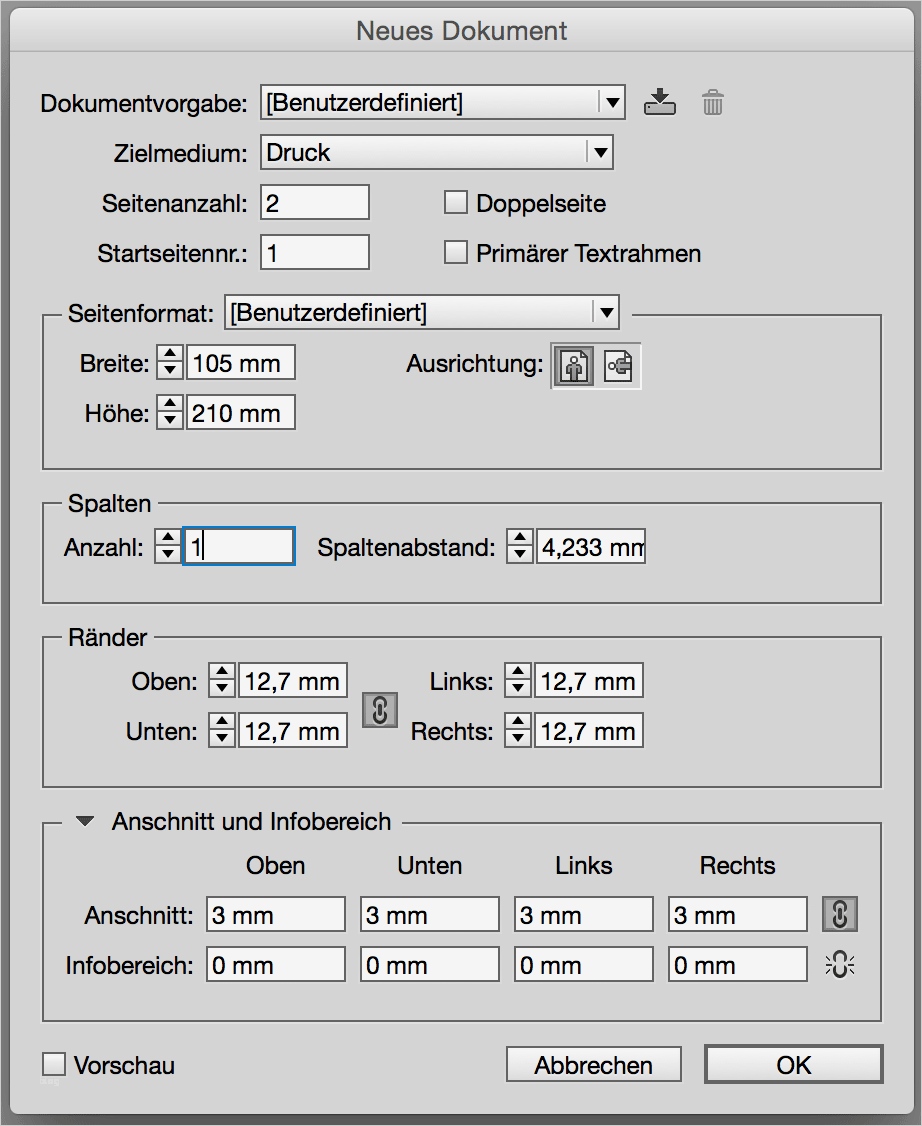
Task: Open the Zielmedium dropdown
Action: tap(599, 152)
